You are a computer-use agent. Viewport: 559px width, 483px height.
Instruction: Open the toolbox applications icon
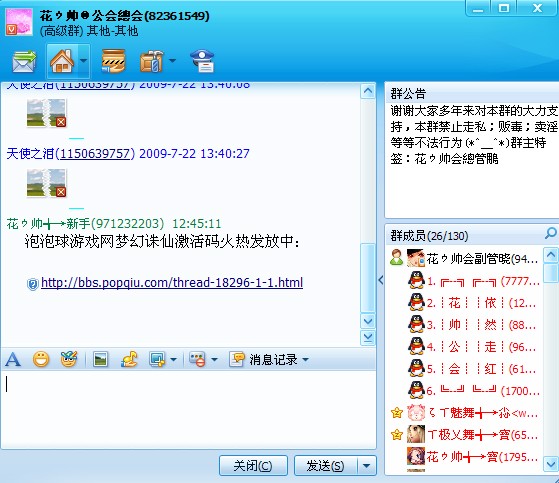click(151, 61)
